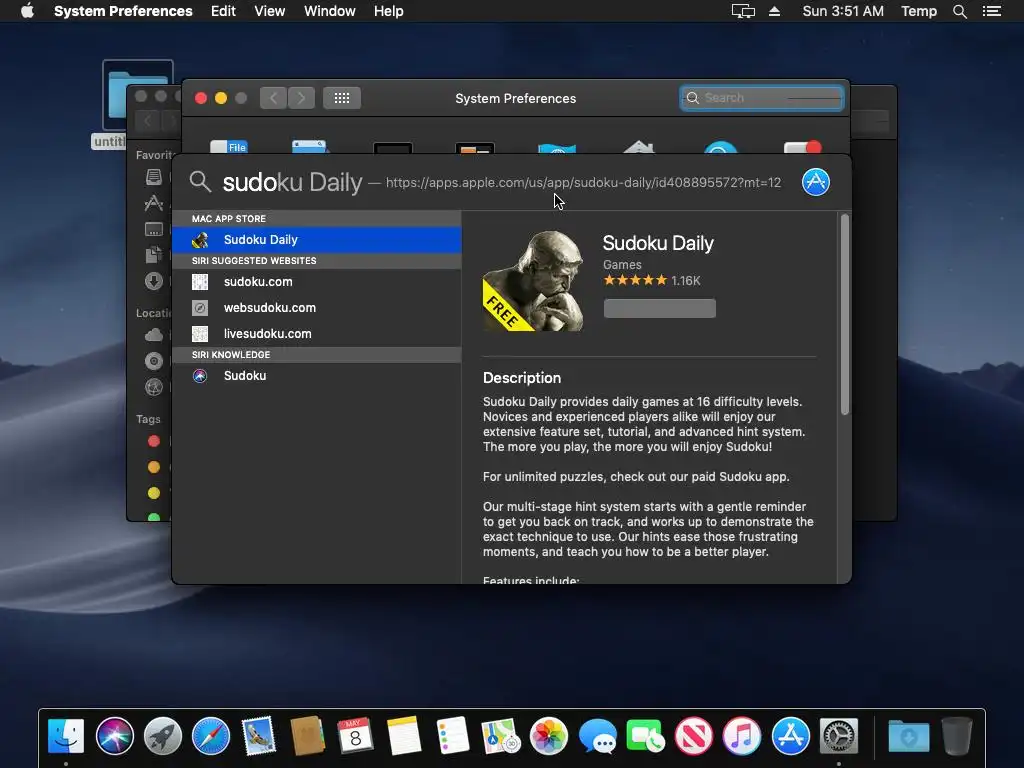Open Music (iTunes) from the Dock
The width and height of the screenshot is (1024, 768).
(742, 735)
